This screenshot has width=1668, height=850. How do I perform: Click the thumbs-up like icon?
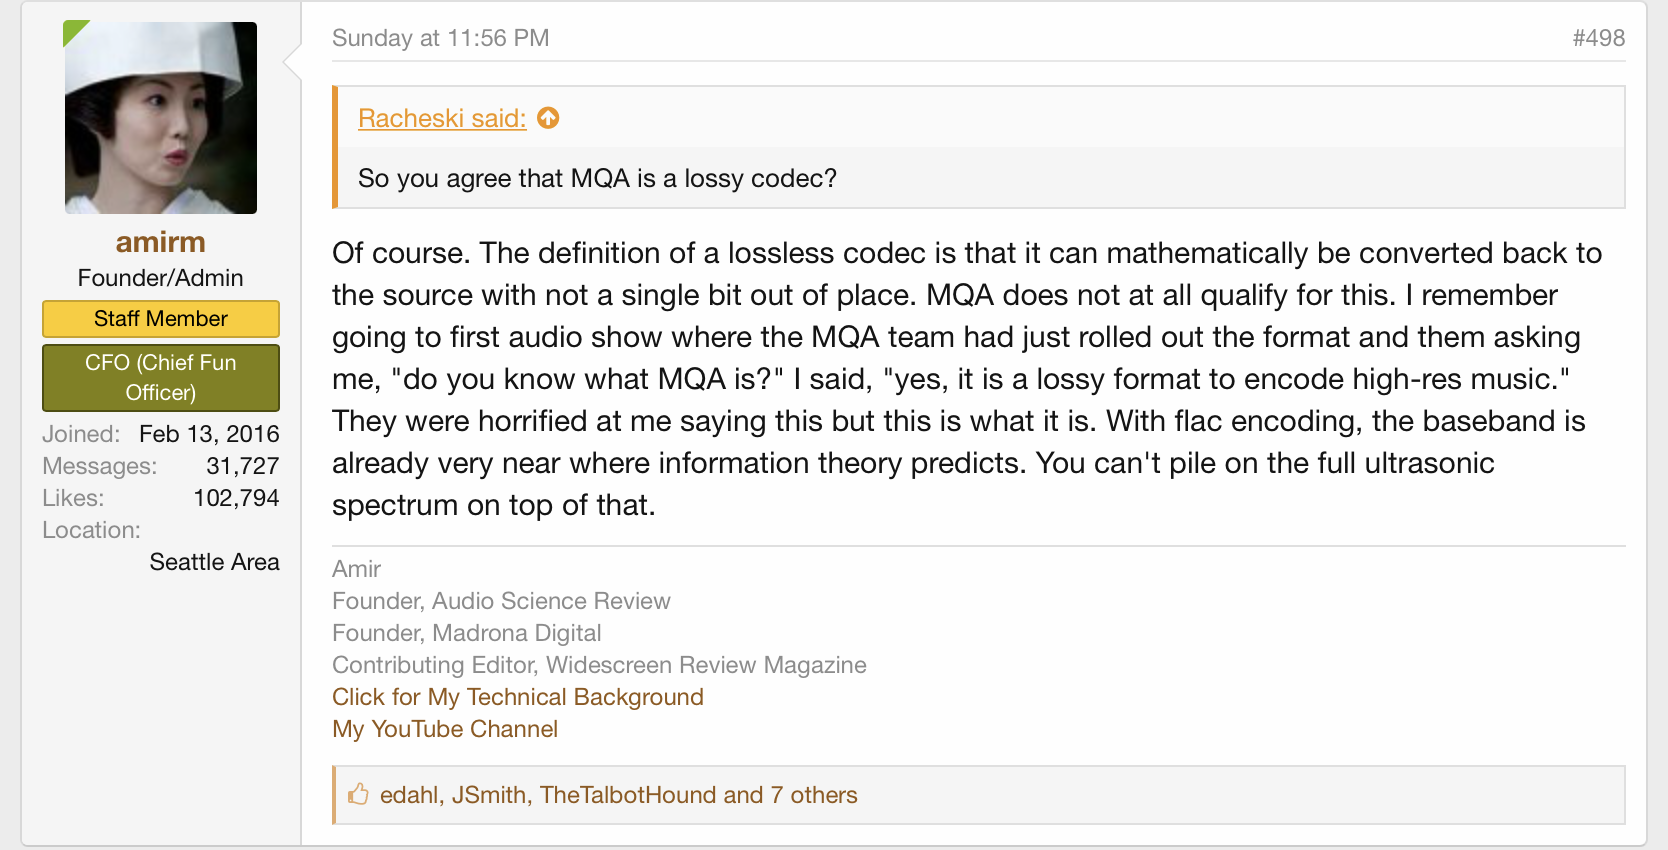click(358, 795)
